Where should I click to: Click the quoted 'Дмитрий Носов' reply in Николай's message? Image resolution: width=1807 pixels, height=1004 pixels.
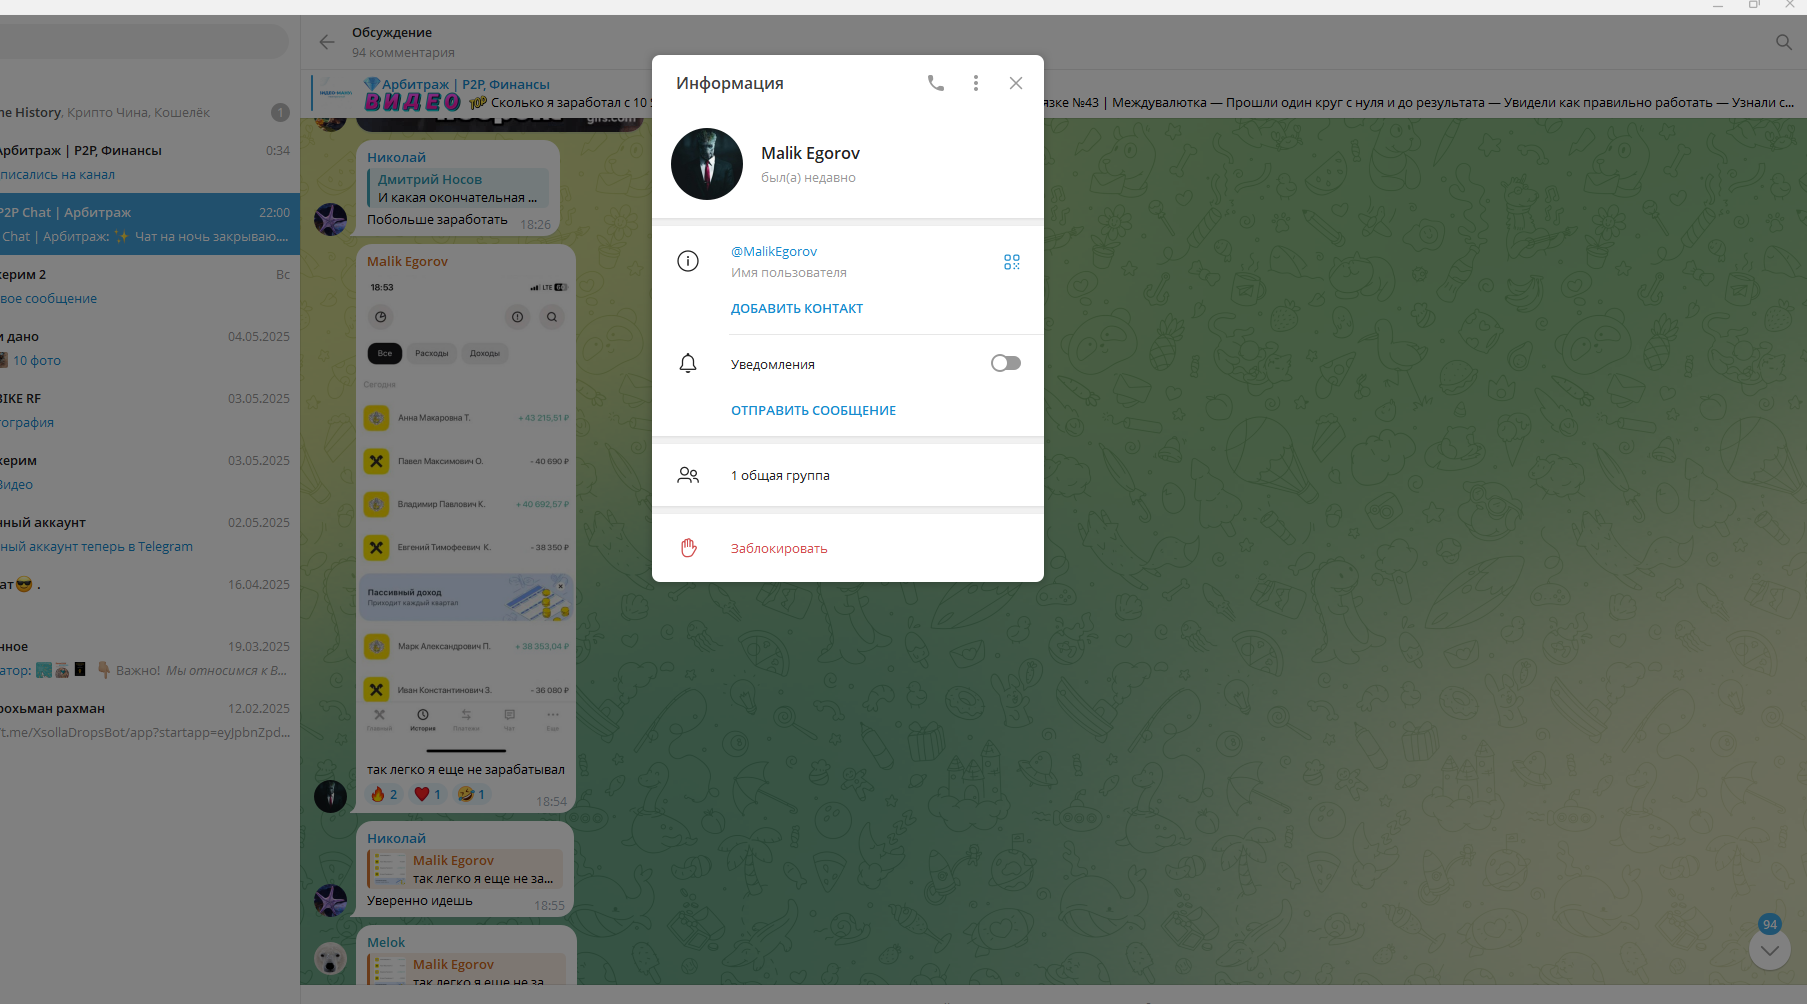coord(458,188)
